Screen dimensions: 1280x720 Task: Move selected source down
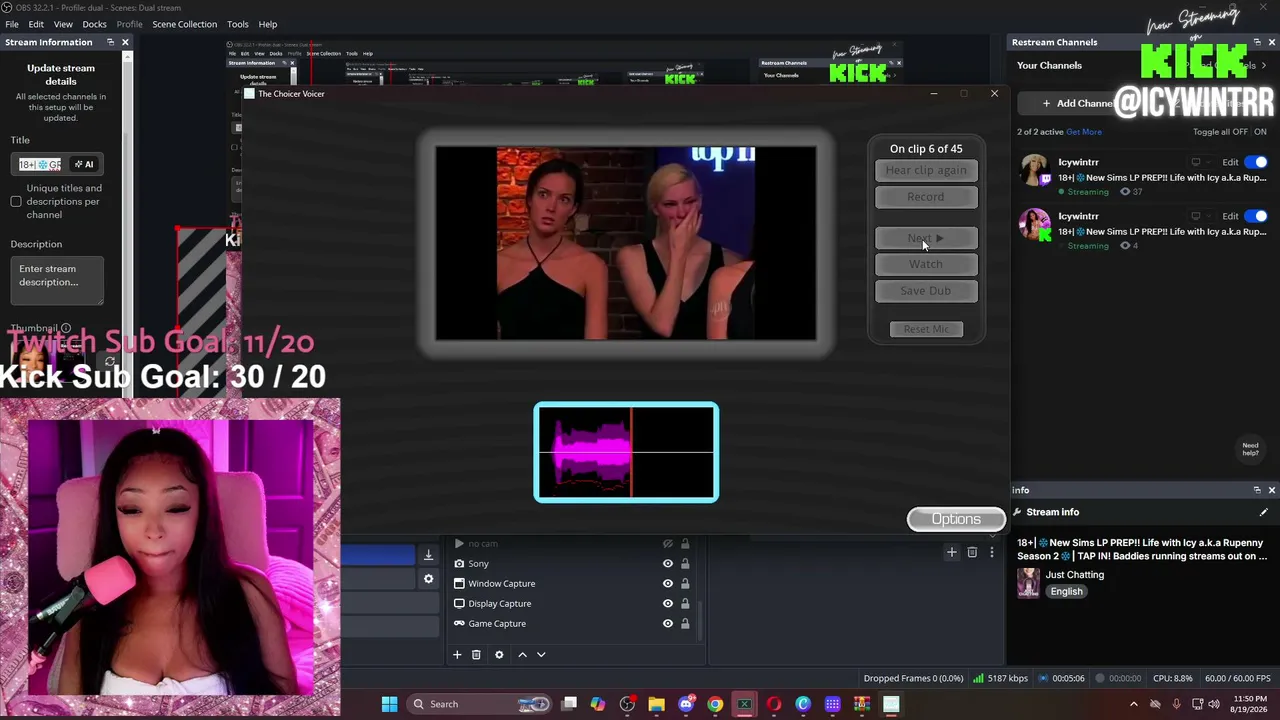[541, 655]
